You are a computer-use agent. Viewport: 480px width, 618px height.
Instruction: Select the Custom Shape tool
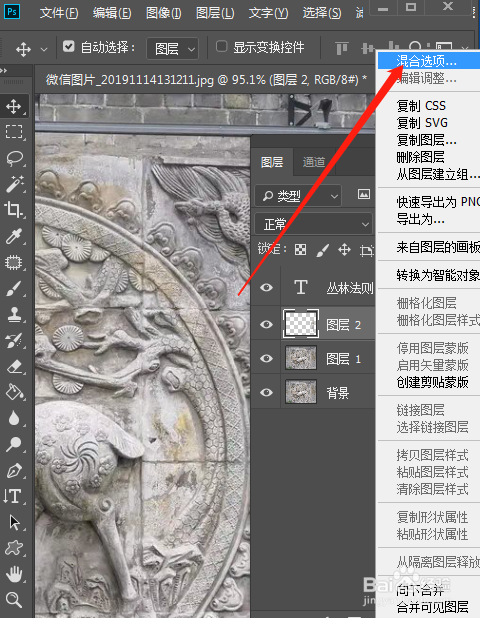(x=14, y=548)
